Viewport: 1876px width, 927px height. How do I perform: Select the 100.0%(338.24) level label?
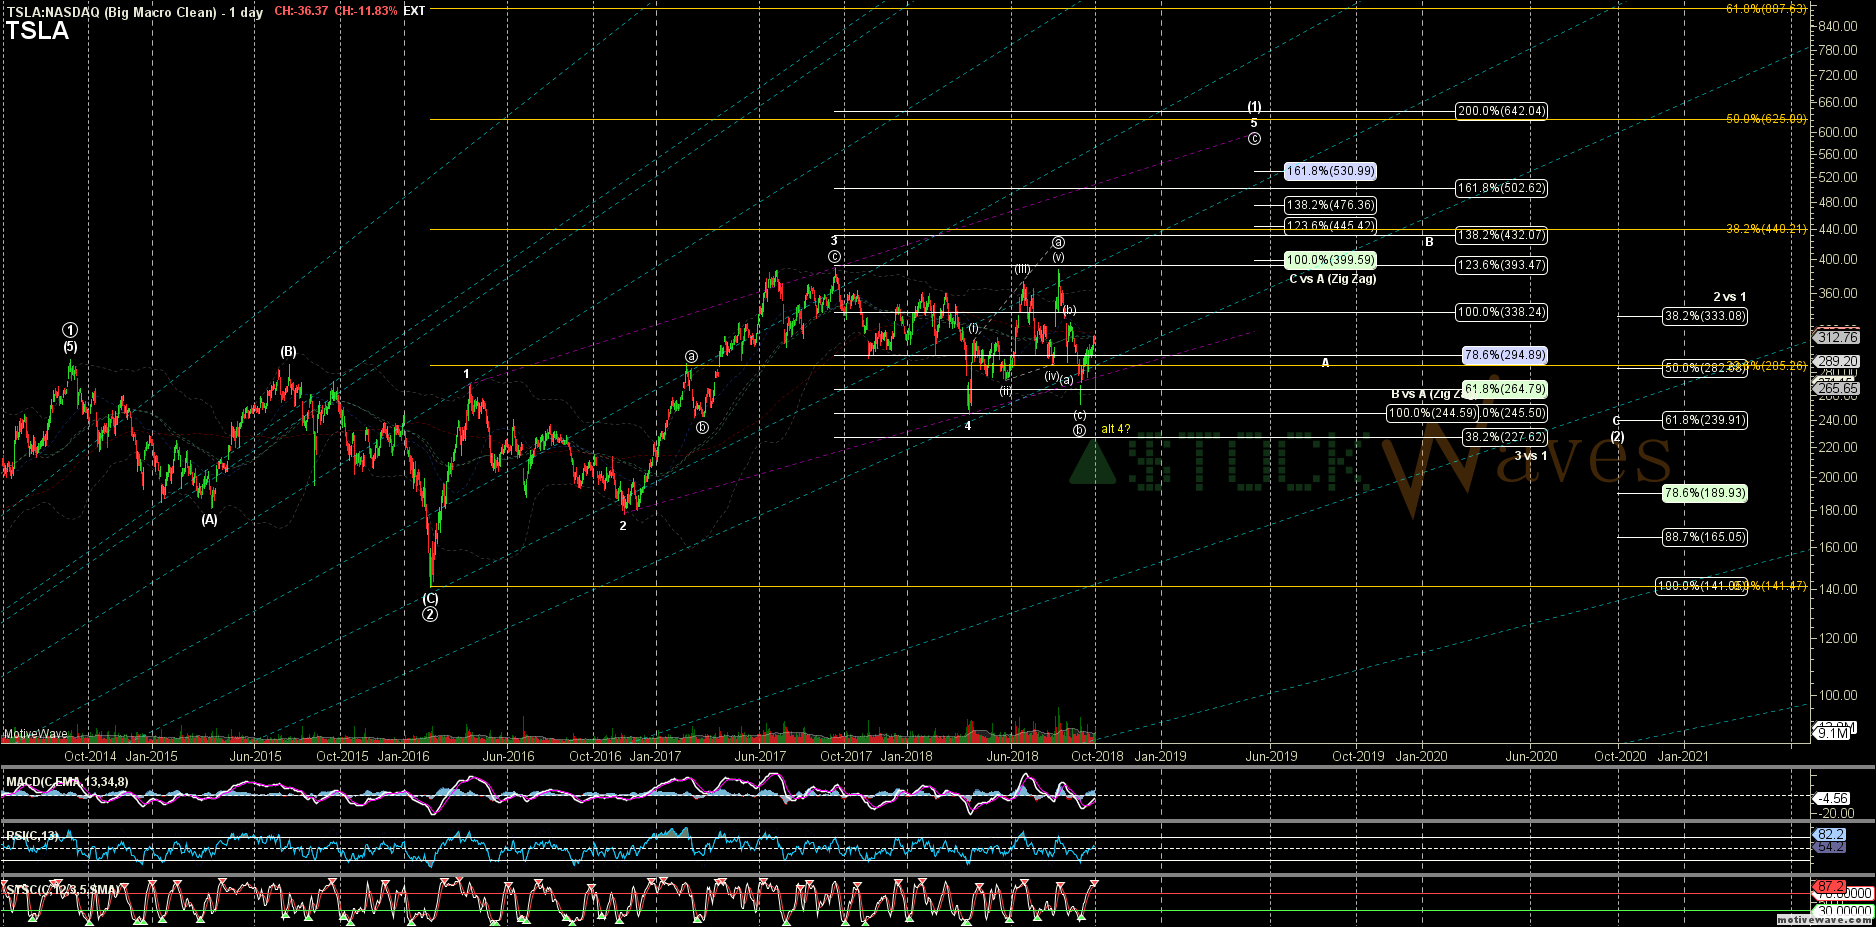(x=1501, y=312)
